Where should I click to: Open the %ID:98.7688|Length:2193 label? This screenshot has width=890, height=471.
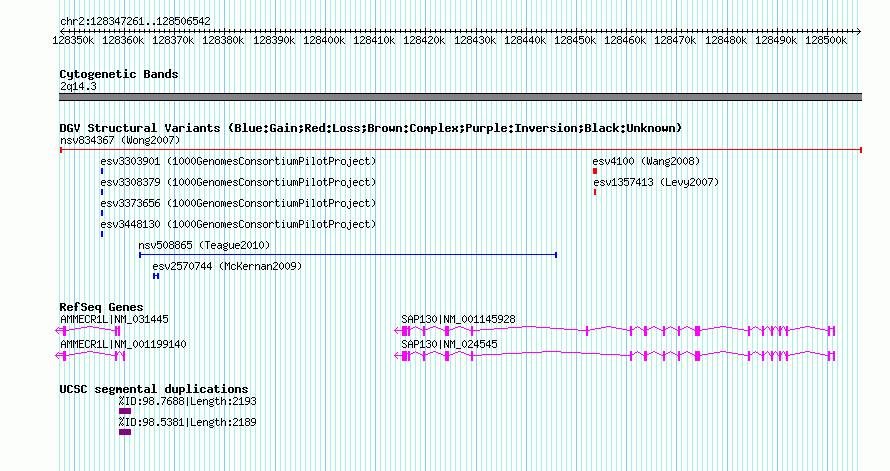pos(187,401)
